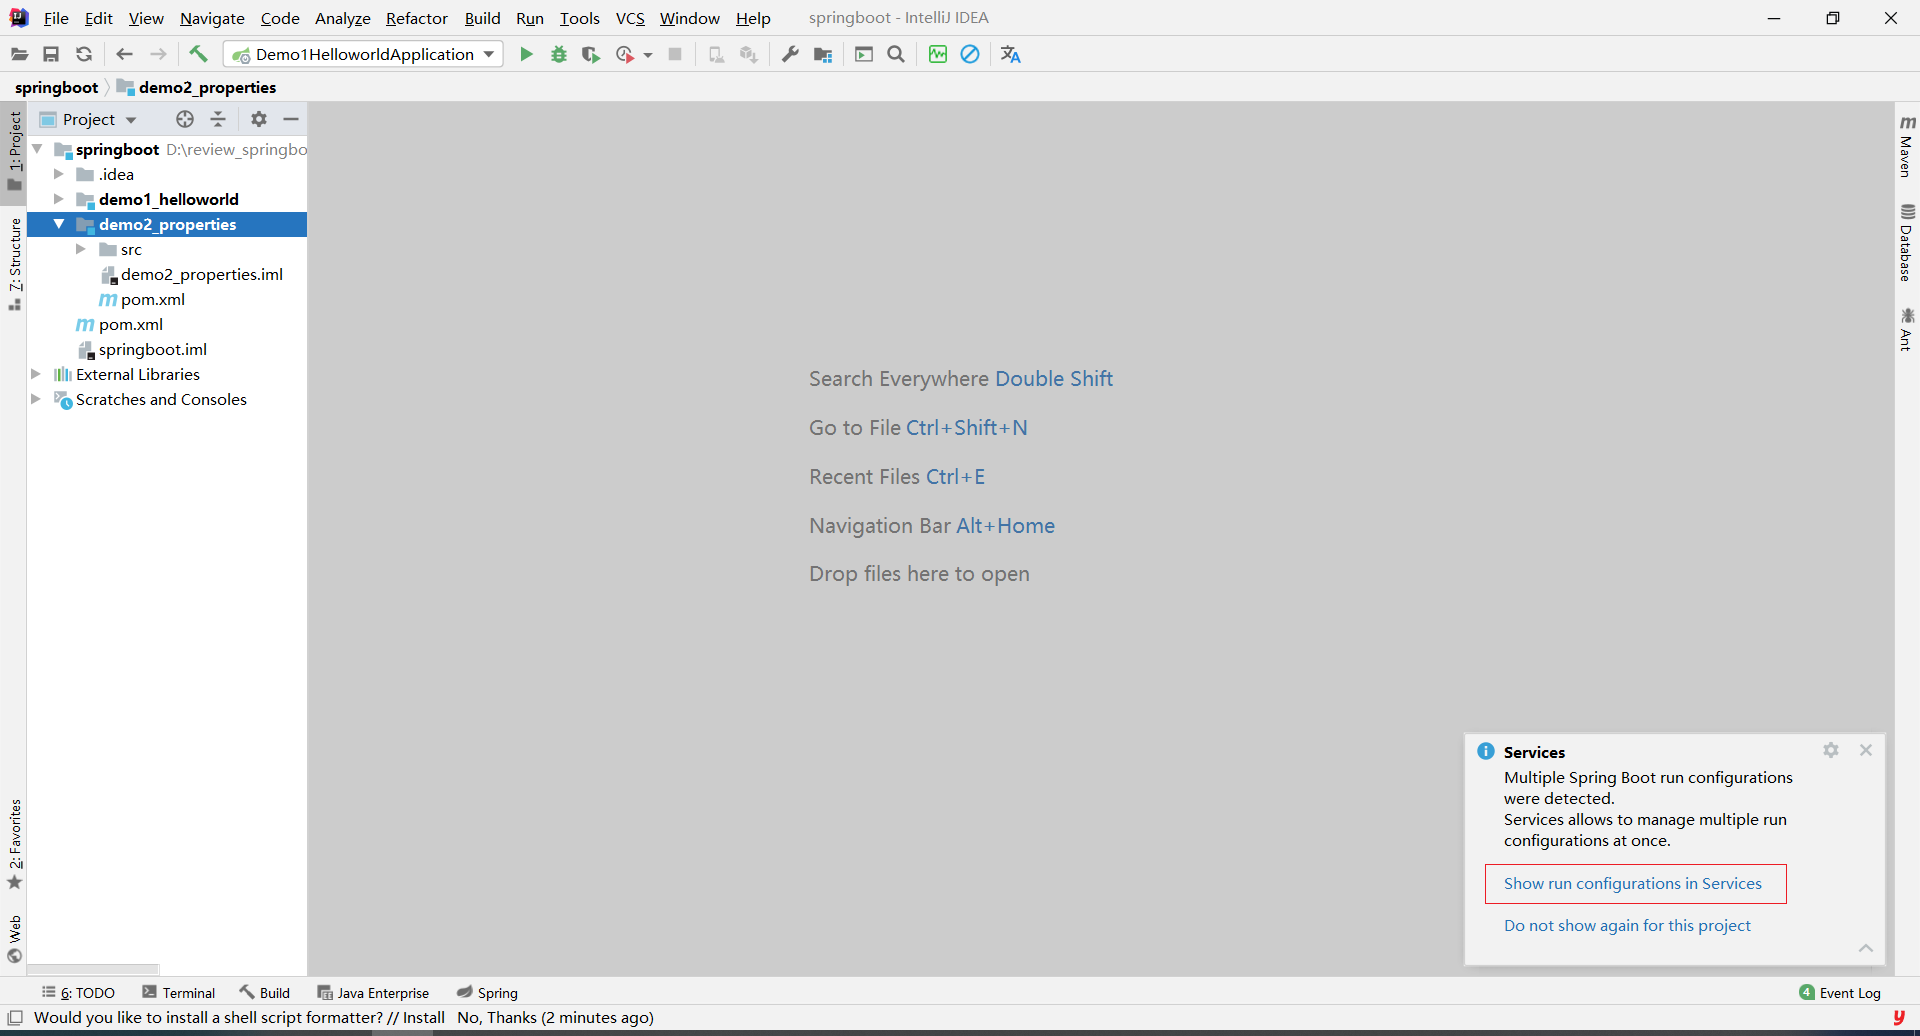Click Show run configurations in Services link

click(1632, 884)
